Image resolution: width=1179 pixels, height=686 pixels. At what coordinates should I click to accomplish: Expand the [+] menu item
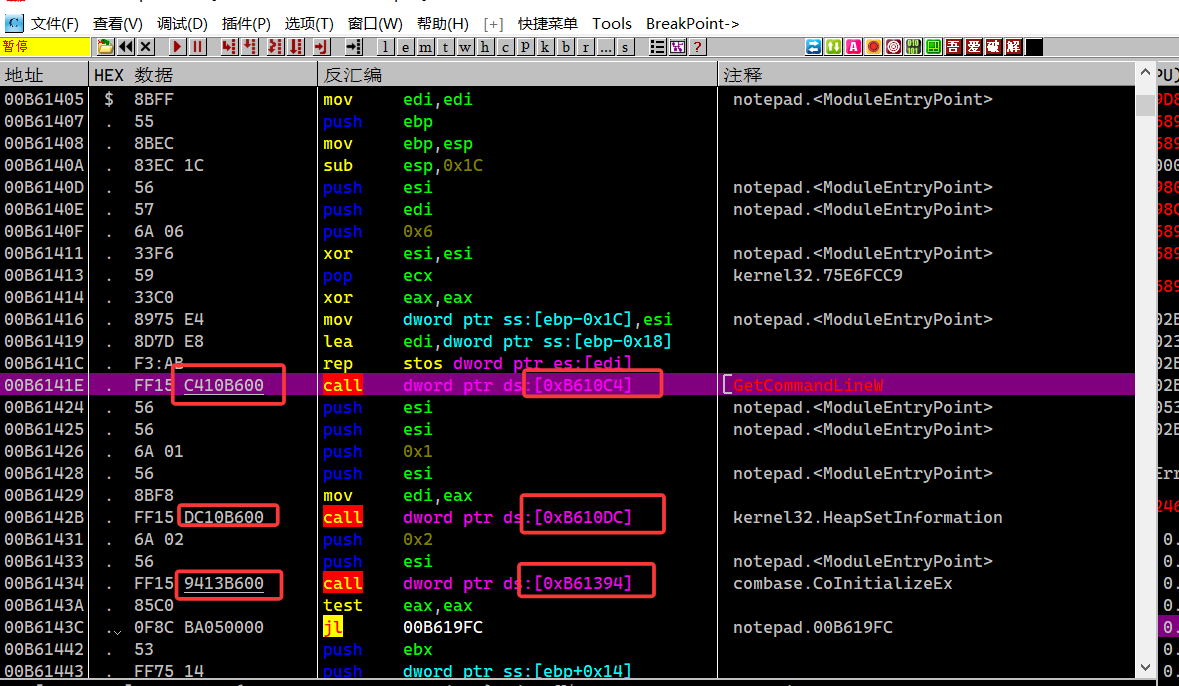click(493, 23)
